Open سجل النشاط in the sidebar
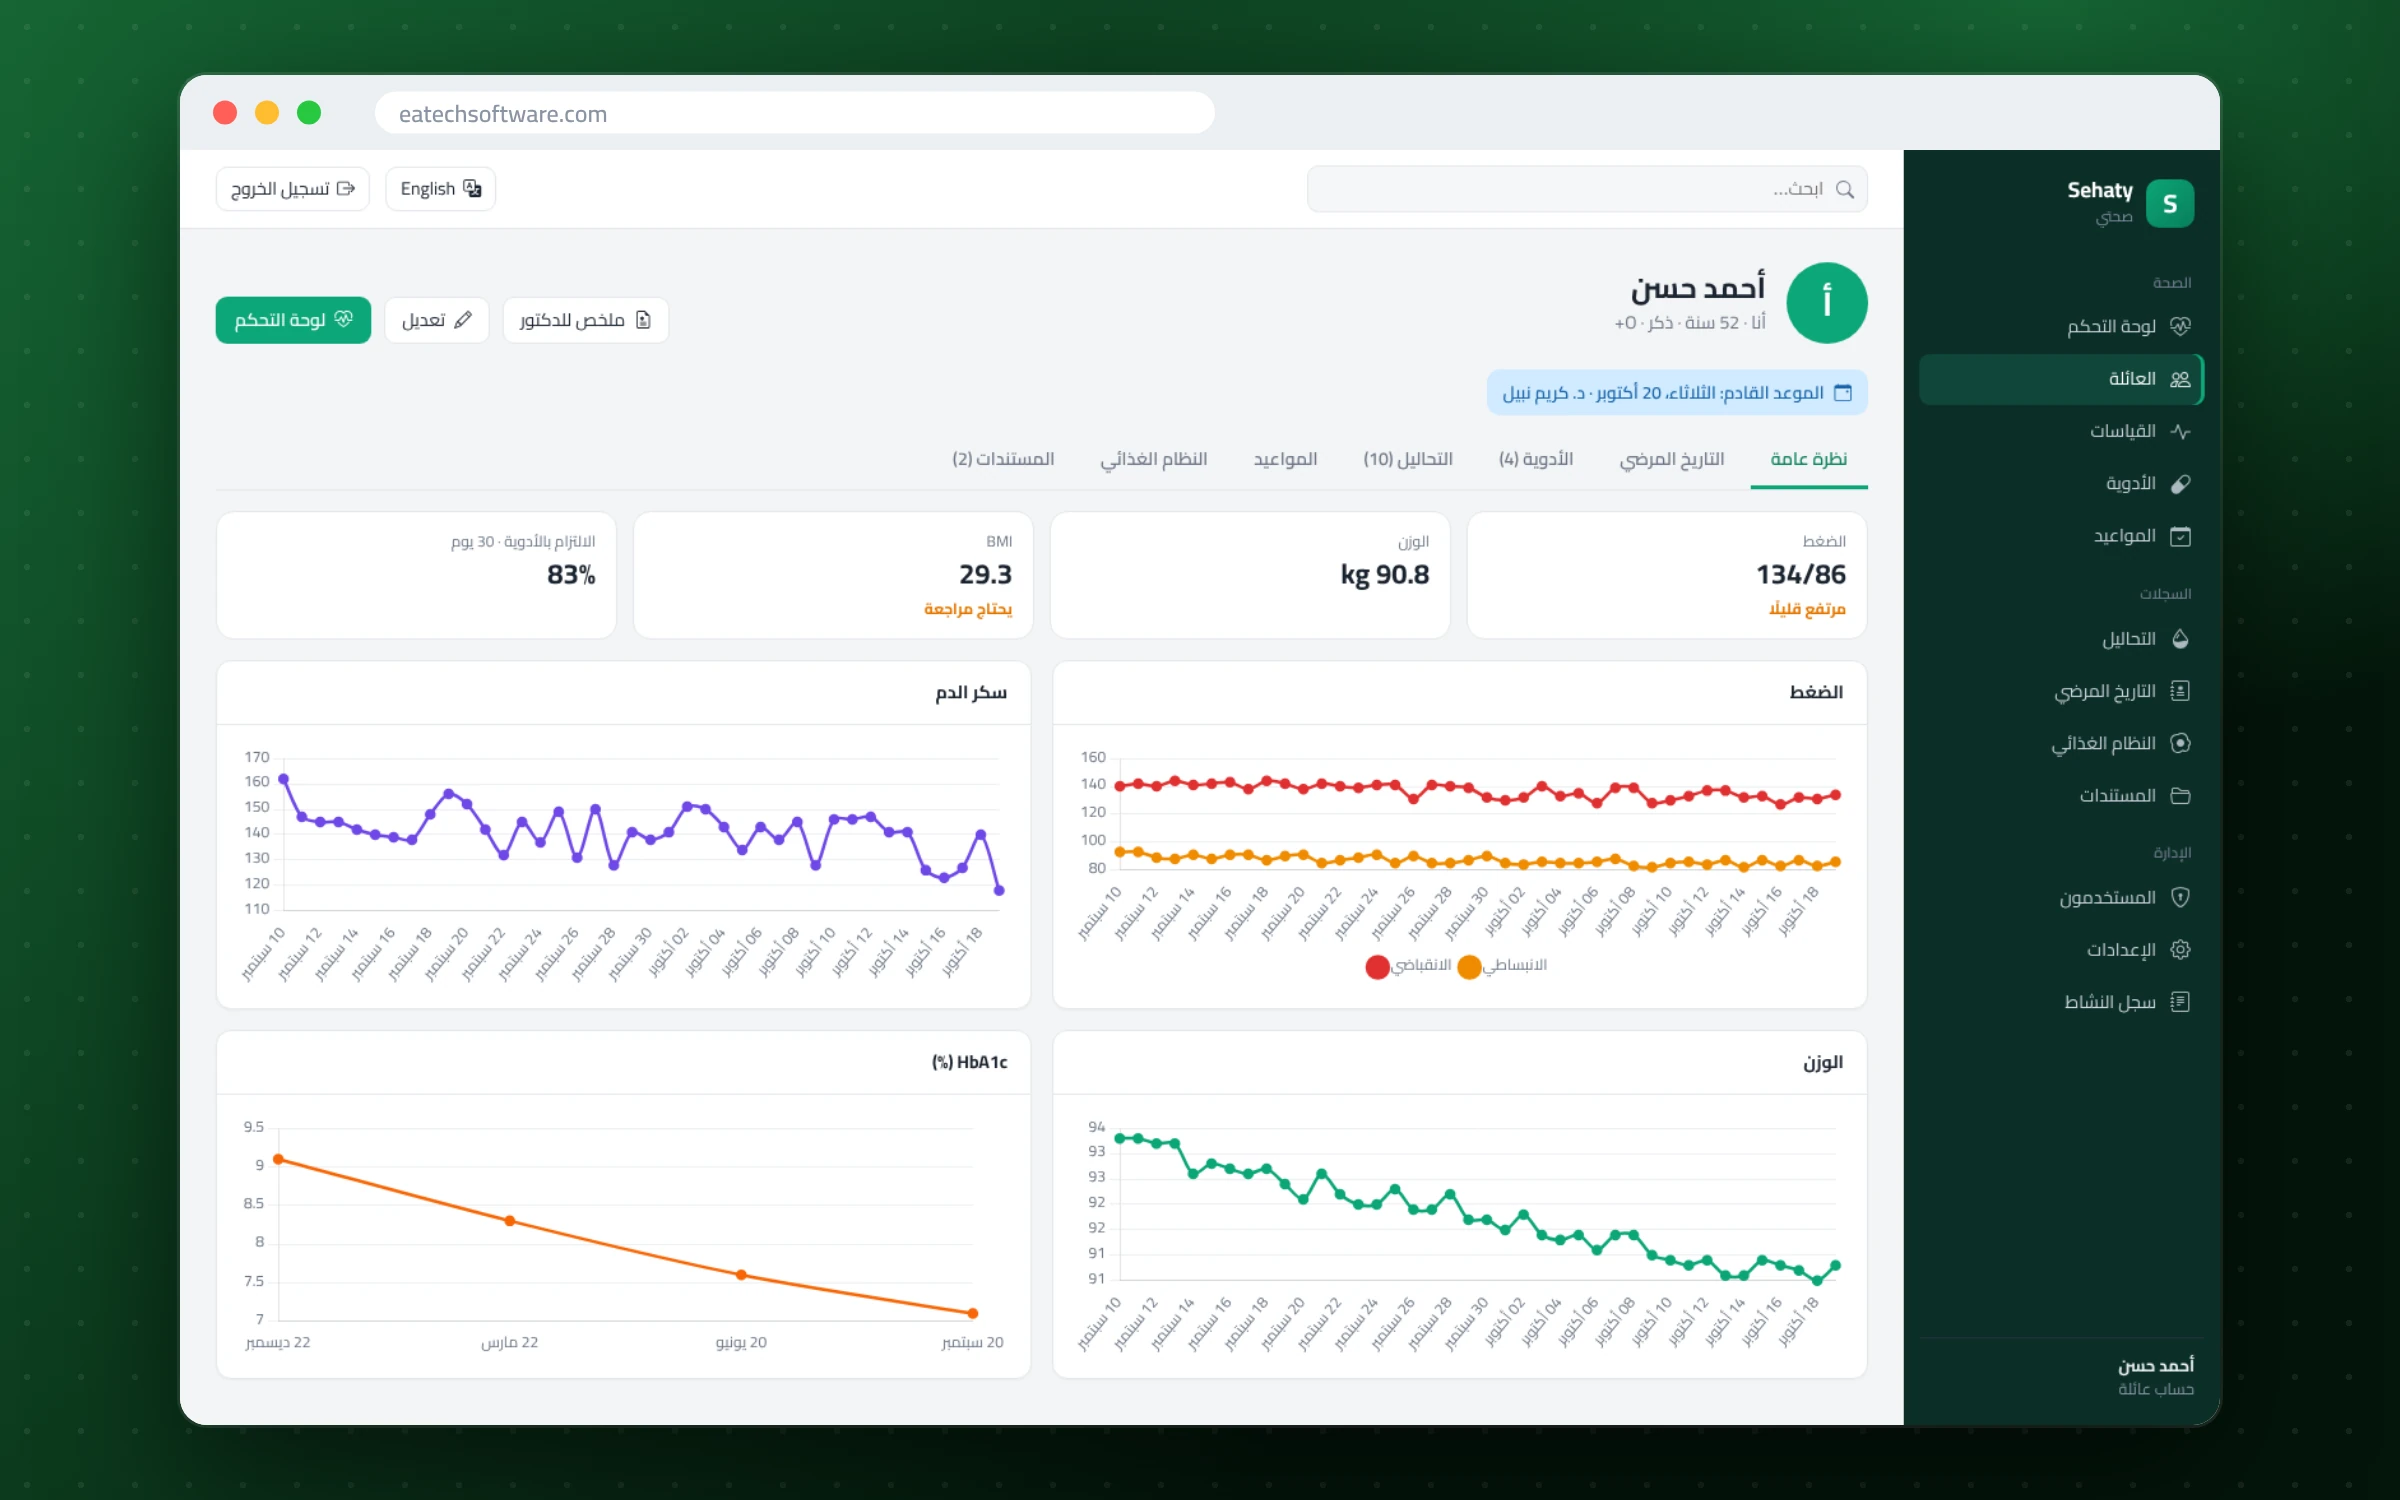Viewport: 2400px width, 1500px height. point(2061,1002)
